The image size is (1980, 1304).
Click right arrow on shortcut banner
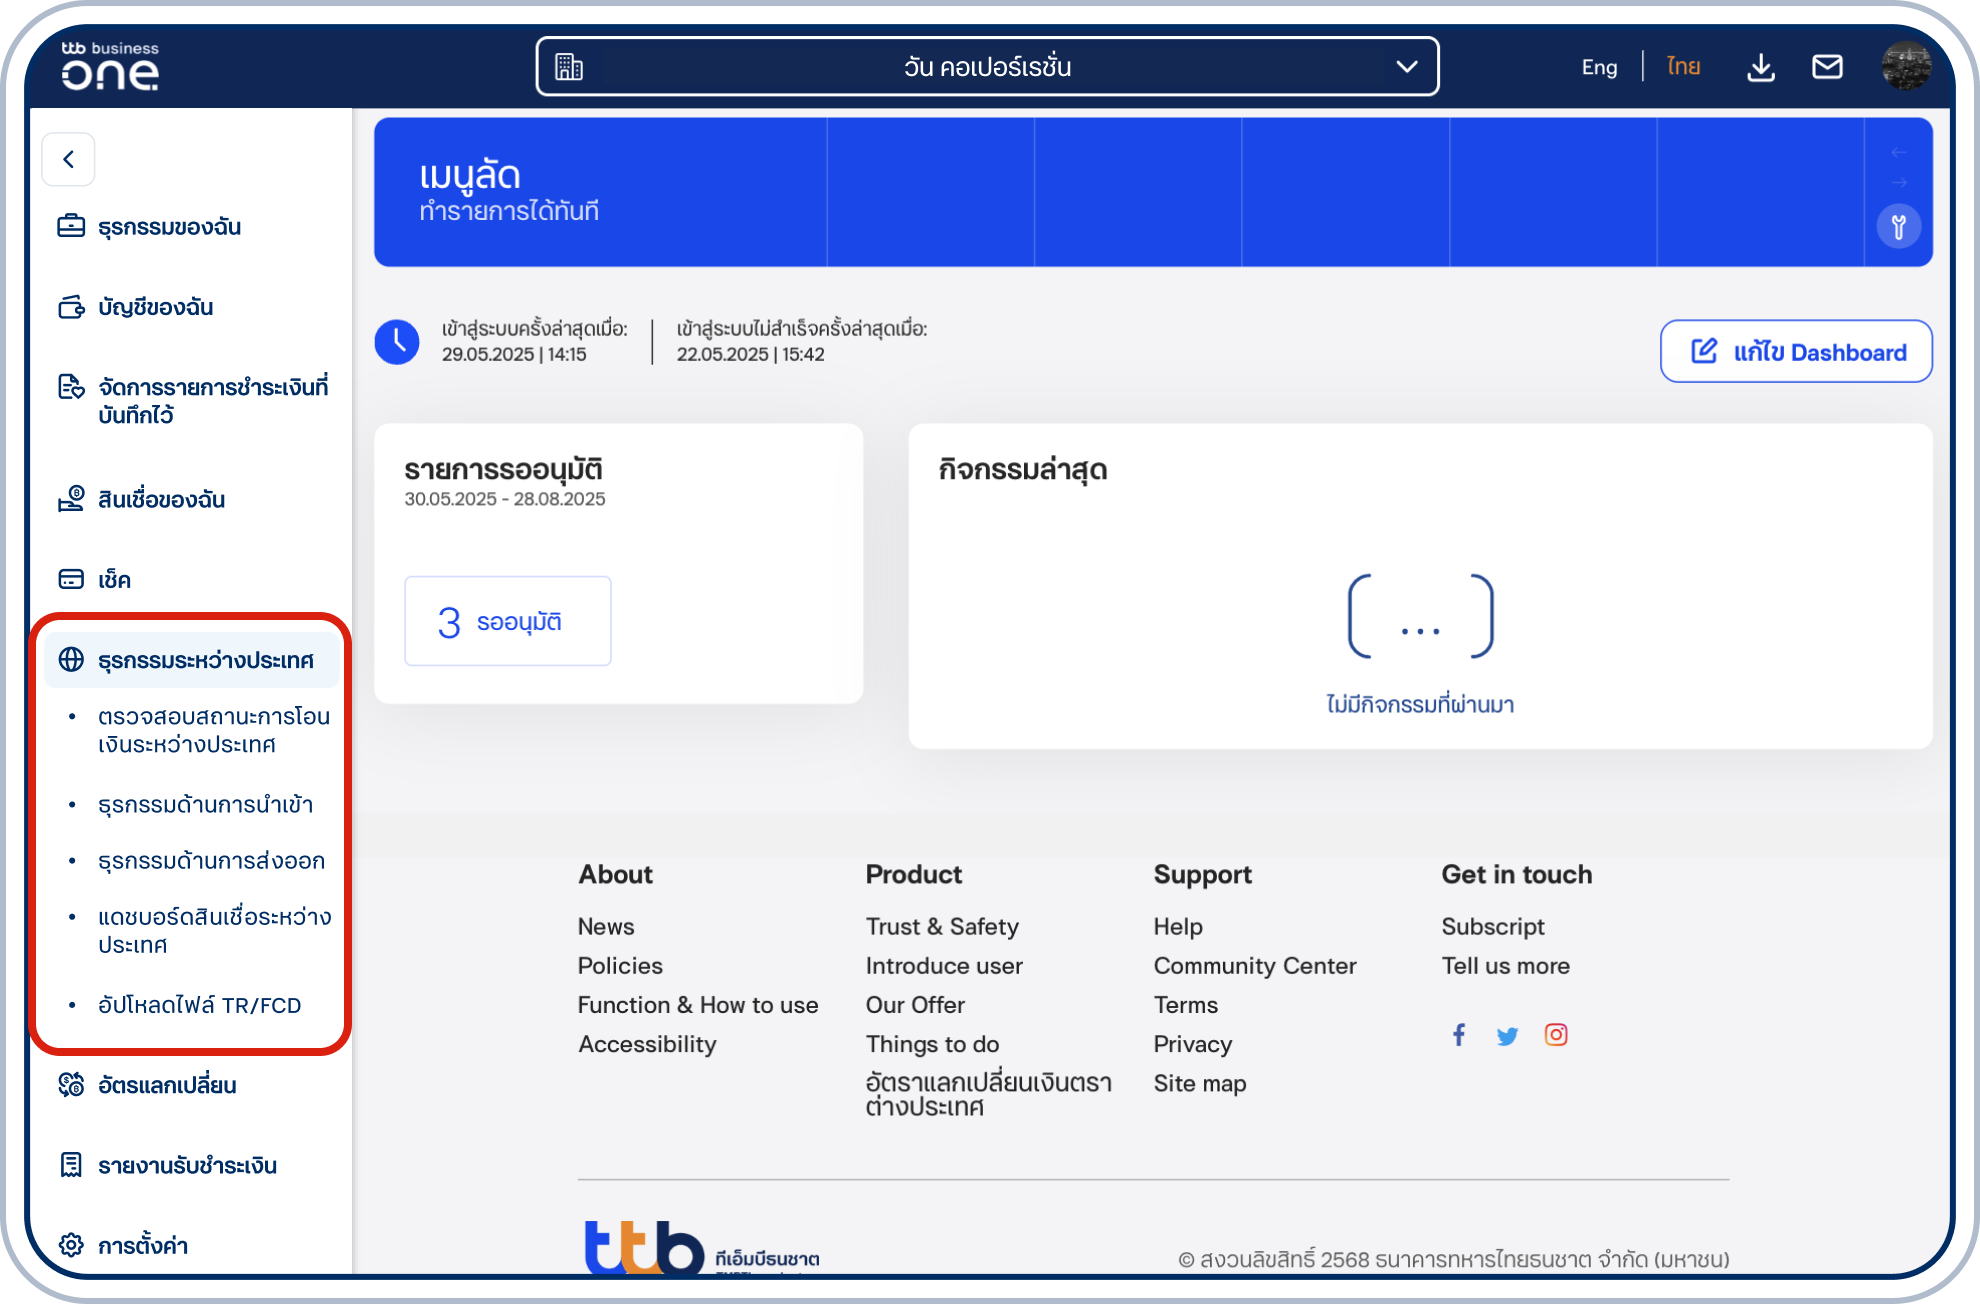point(1899,183)
